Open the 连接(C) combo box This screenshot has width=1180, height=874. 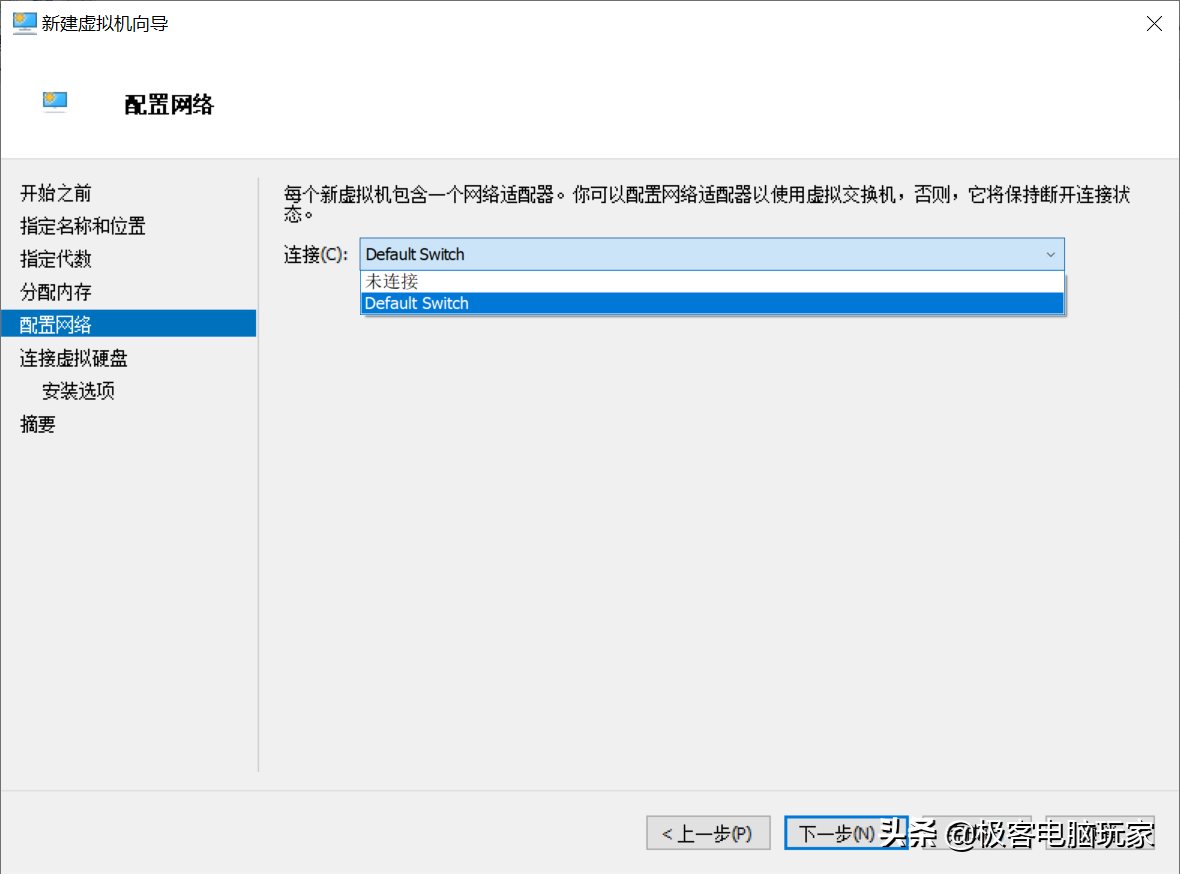pos(712,254)
